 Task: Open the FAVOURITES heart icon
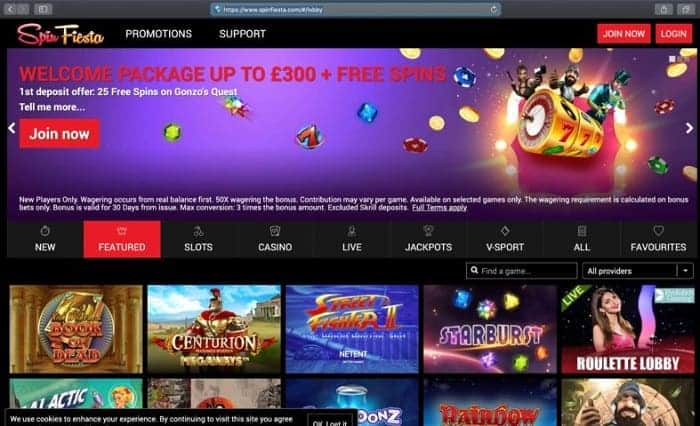[x=658, y=231]
